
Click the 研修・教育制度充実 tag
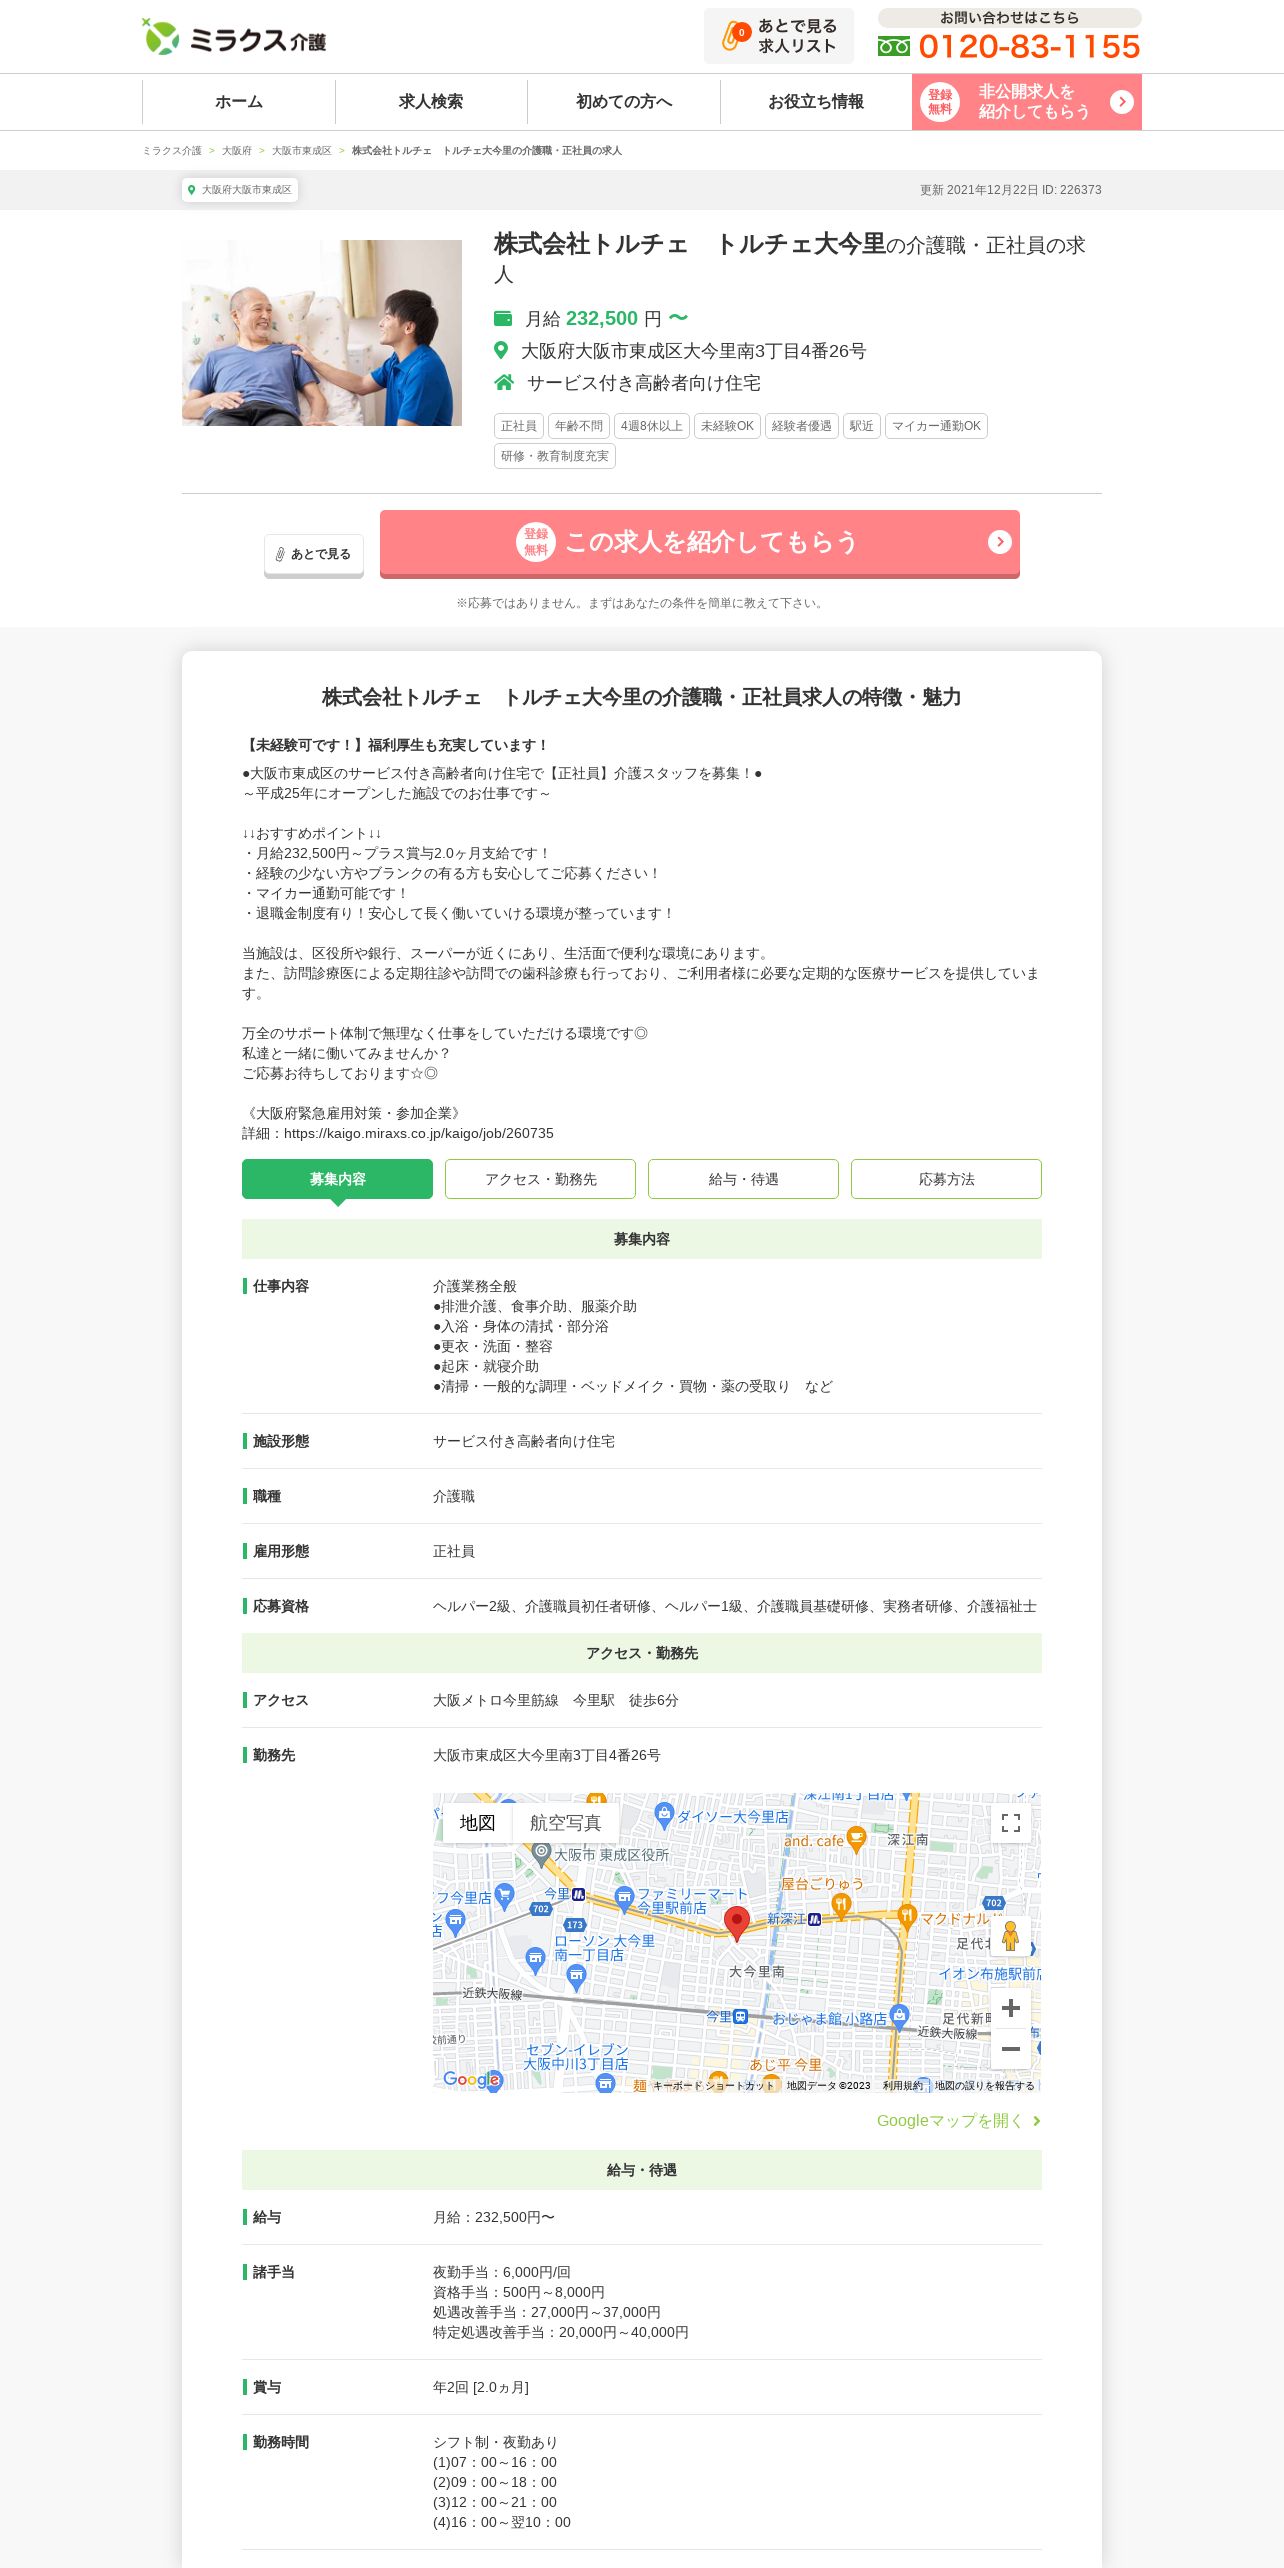point(555,456)
